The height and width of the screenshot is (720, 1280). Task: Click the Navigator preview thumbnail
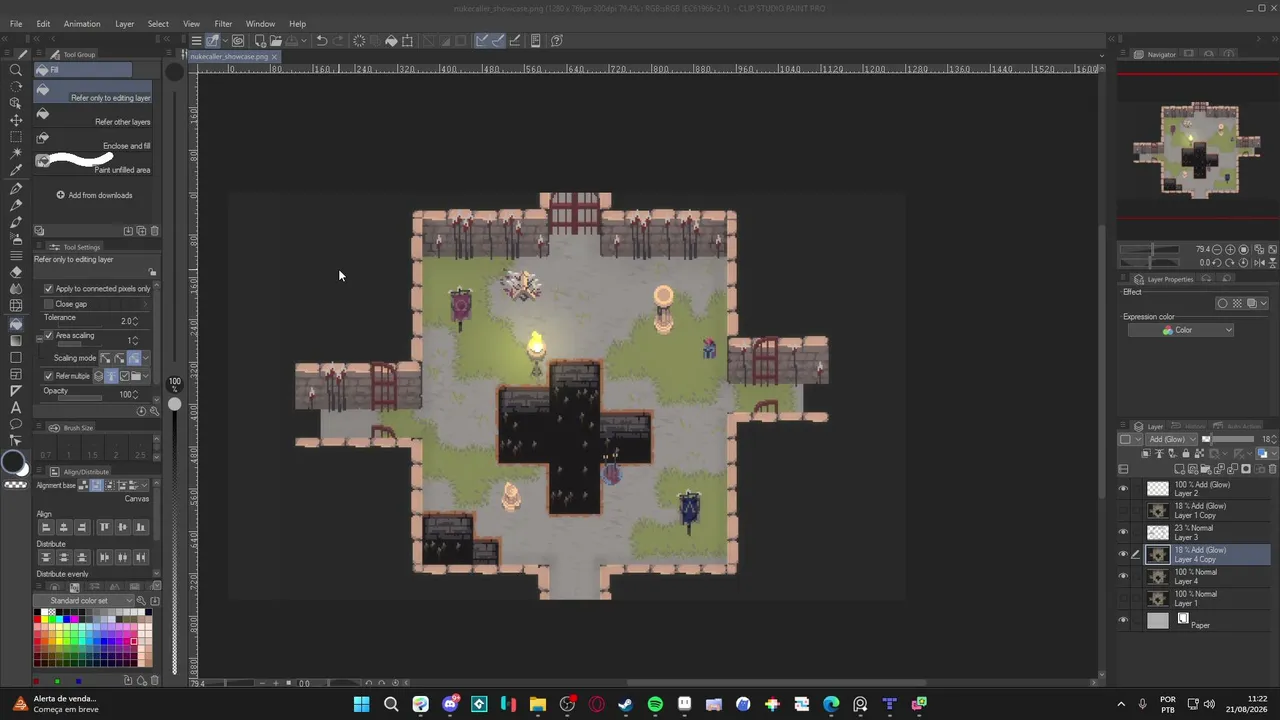click(x=1198, y=150)
